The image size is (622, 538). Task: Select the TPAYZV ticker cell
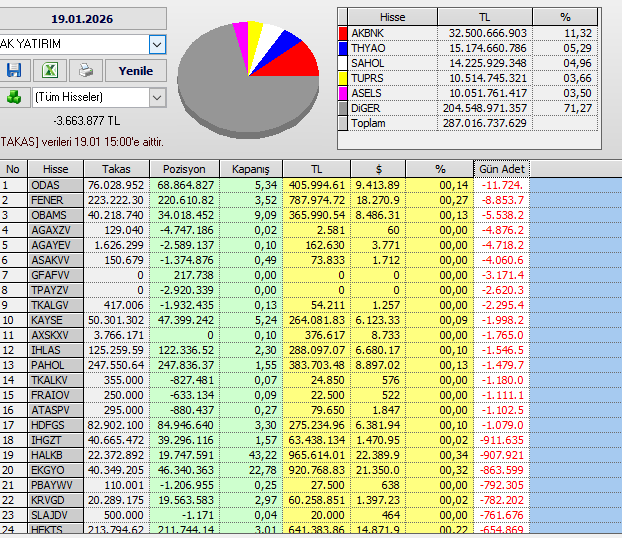56,290
